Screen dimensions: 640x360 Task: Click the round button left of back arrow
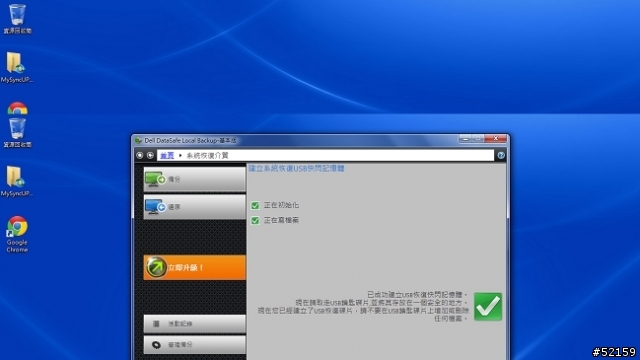140,155
